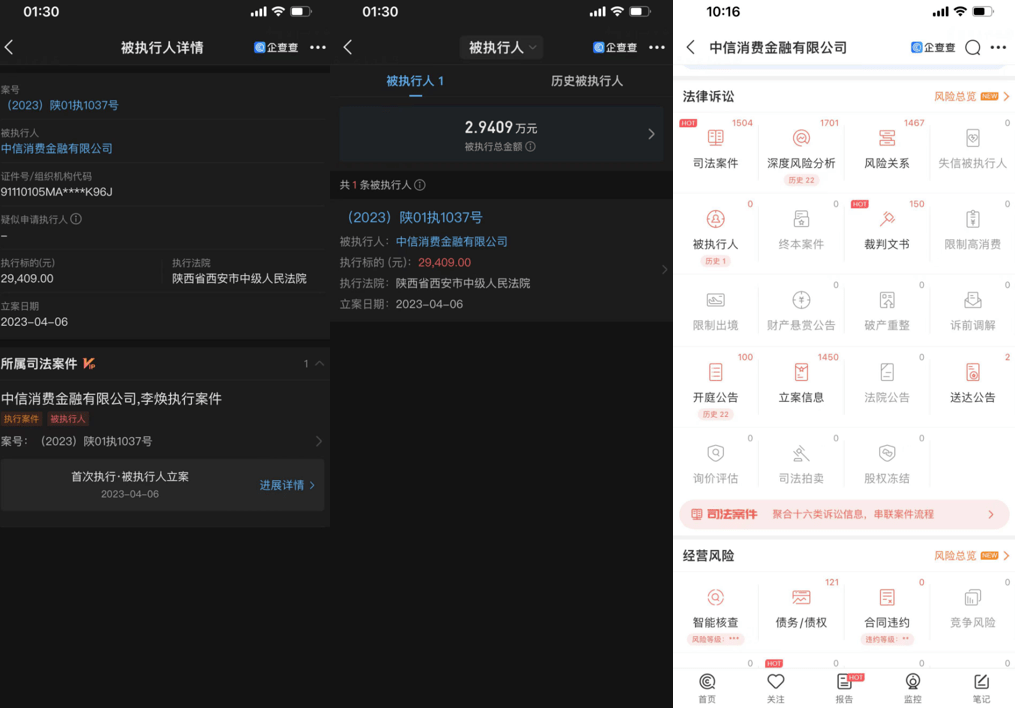Tap 终本案件 icon
The width and height of the screenshot is (1015, 708).
tap(801, 219)
